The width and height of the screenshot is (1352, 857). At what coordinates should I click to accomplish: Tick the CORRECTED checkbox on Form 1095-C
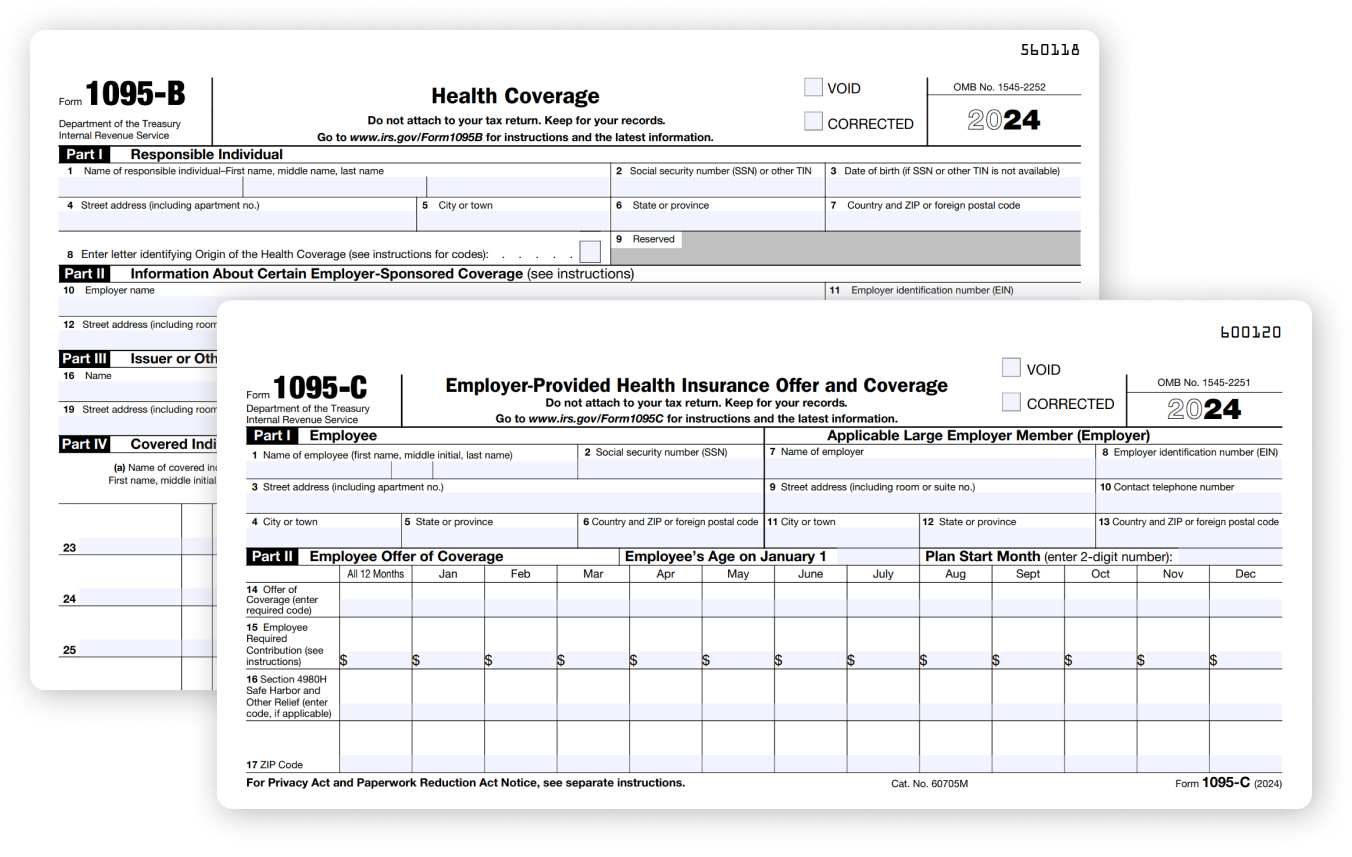[1011, 403]
